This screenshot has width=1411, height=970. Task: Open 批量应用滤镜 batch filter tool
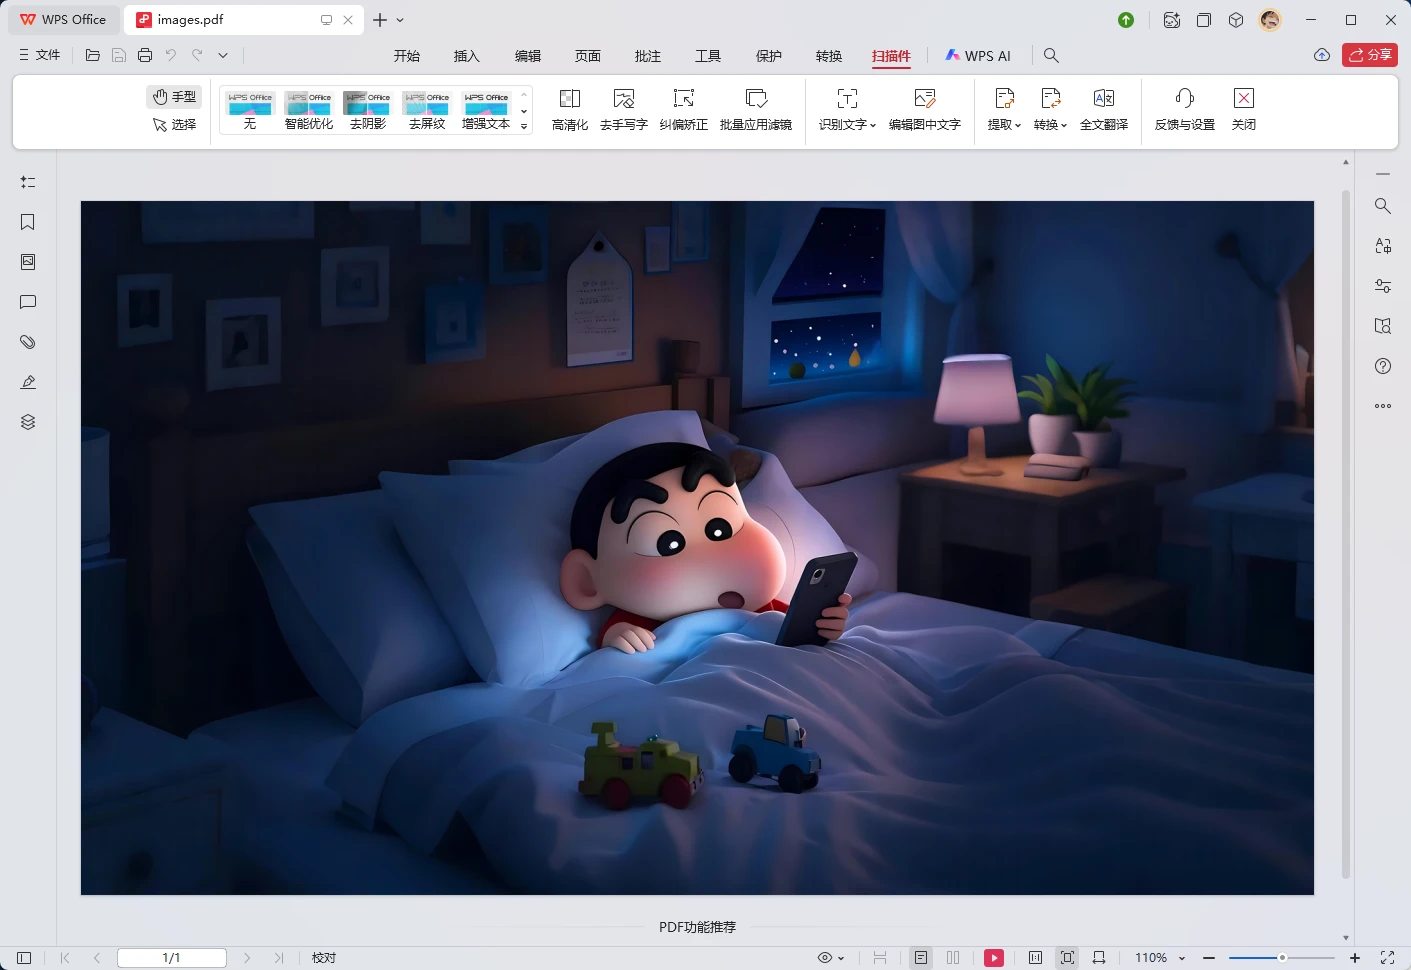(757, 108)
